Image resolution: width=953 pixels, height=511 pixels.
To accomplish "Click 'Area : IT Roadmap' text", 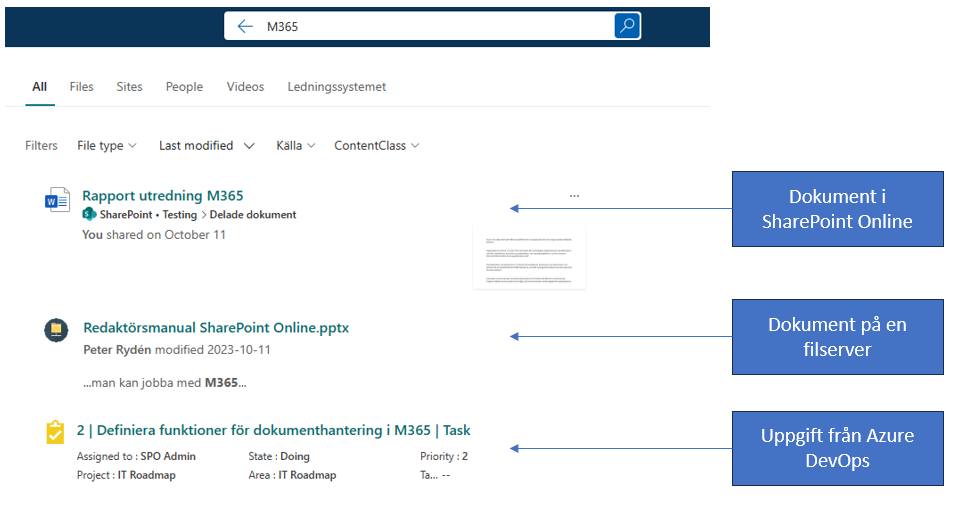I will pyautogui.click(x=292, y=475).
